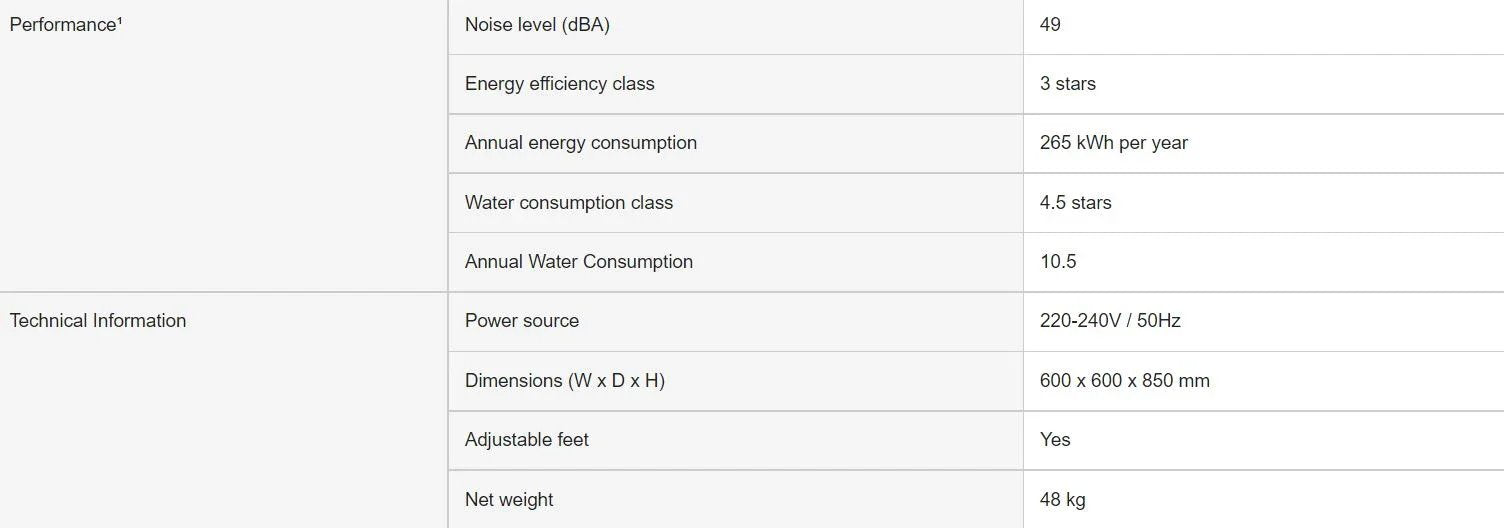Click the noise level value 49
The width and height of the screenshot is (1504, 528).
coord(1050,25)
